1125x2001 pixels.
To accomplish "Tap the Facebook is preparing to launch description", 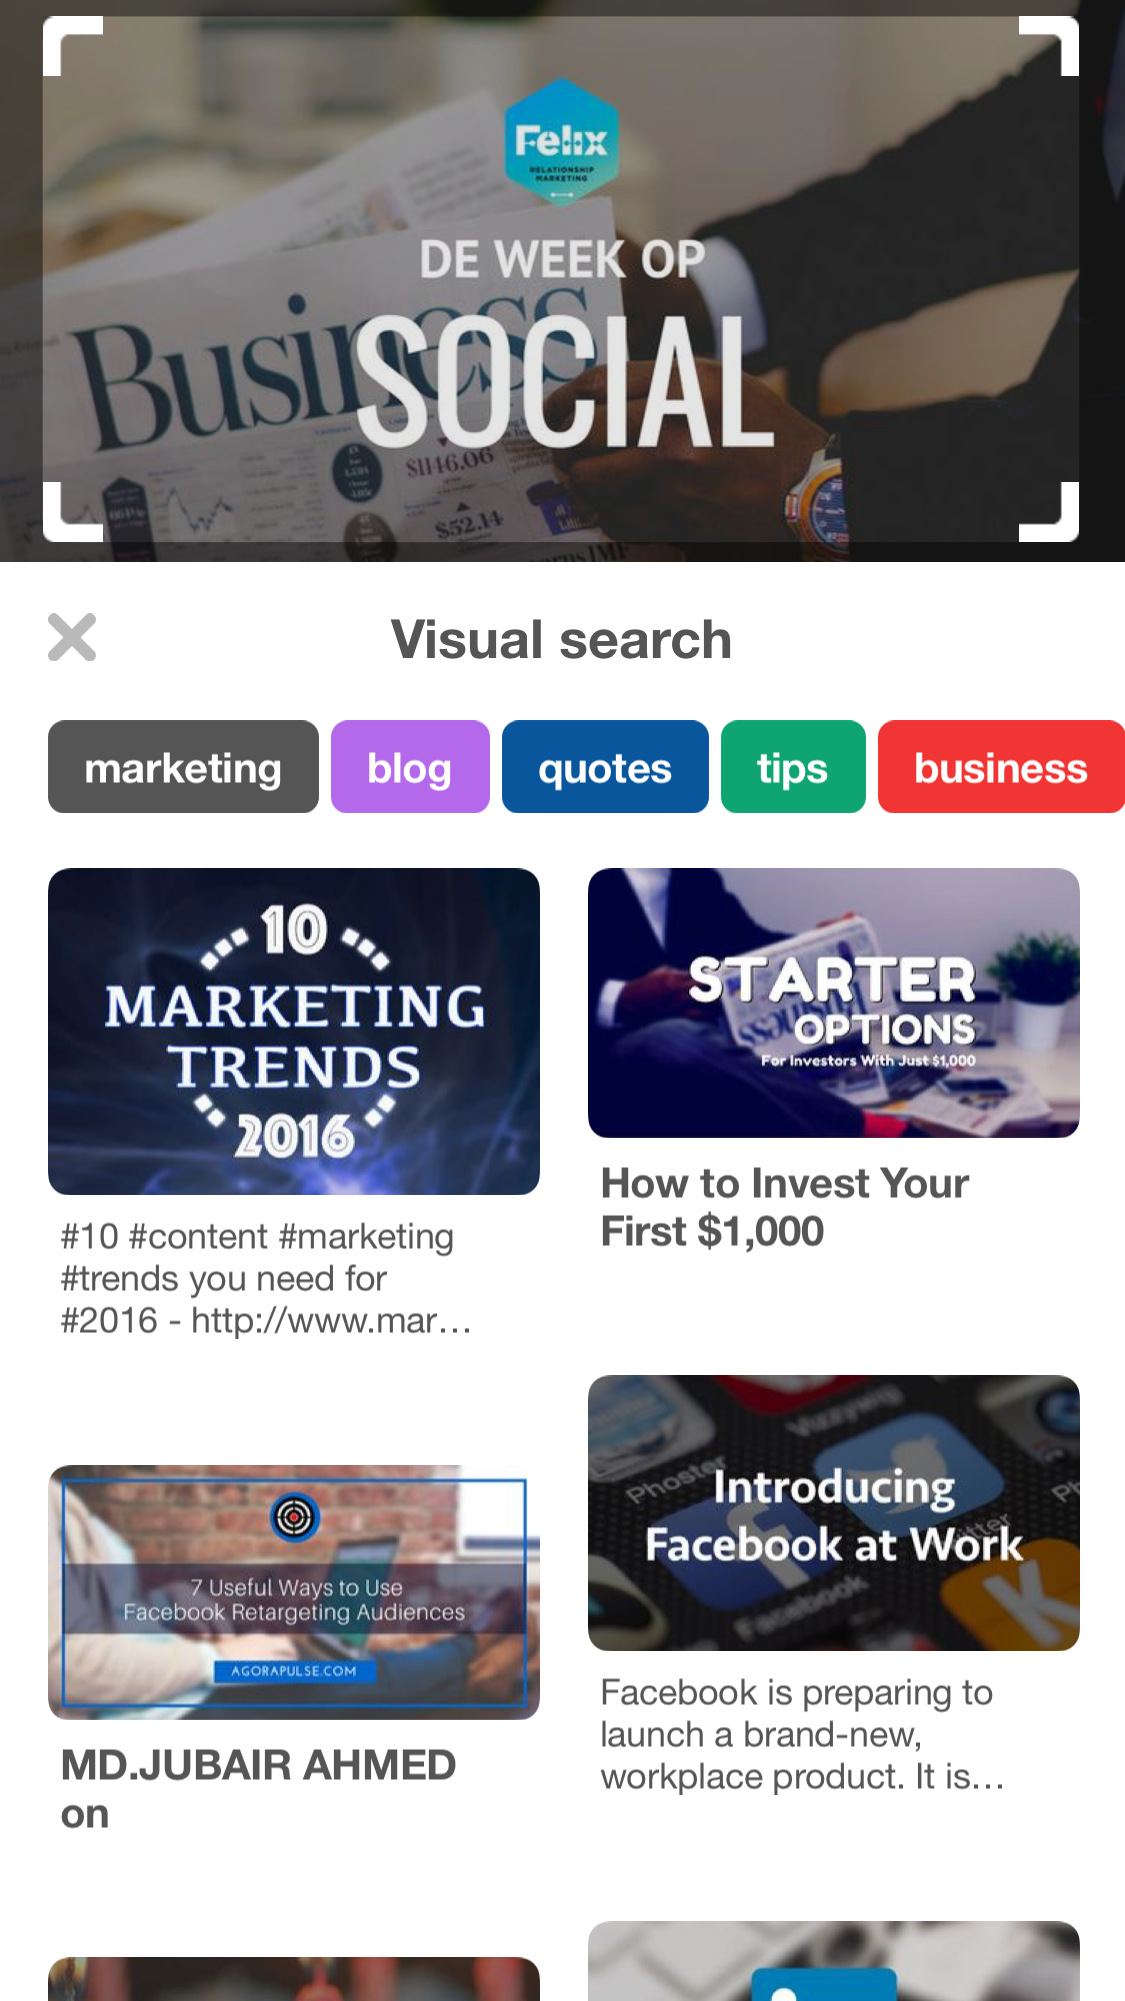I will coord(802,1734).
